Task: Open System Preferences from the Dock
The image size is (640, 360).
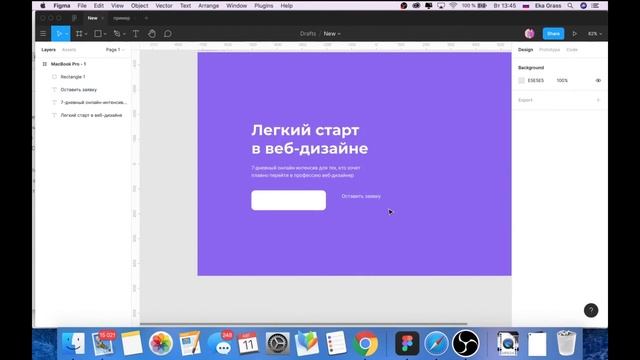Action: pos(278,343)
